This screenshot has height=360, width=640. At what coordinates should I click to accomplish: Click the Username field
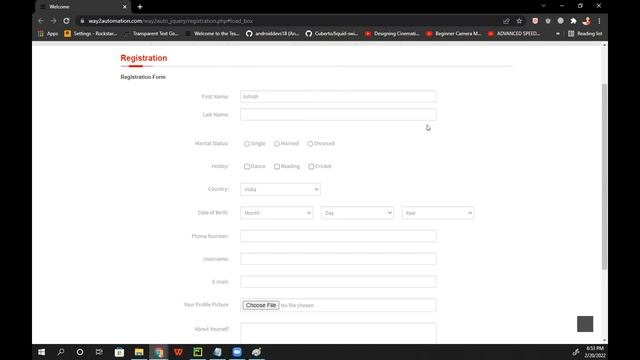[x=338, y=259]
